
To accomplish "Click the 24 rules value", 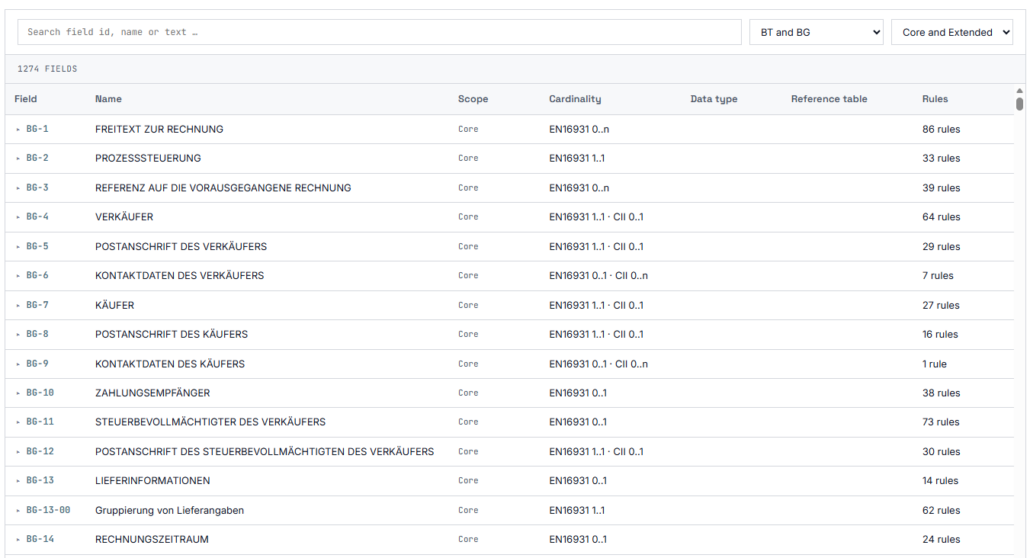I will click(941, 539).
